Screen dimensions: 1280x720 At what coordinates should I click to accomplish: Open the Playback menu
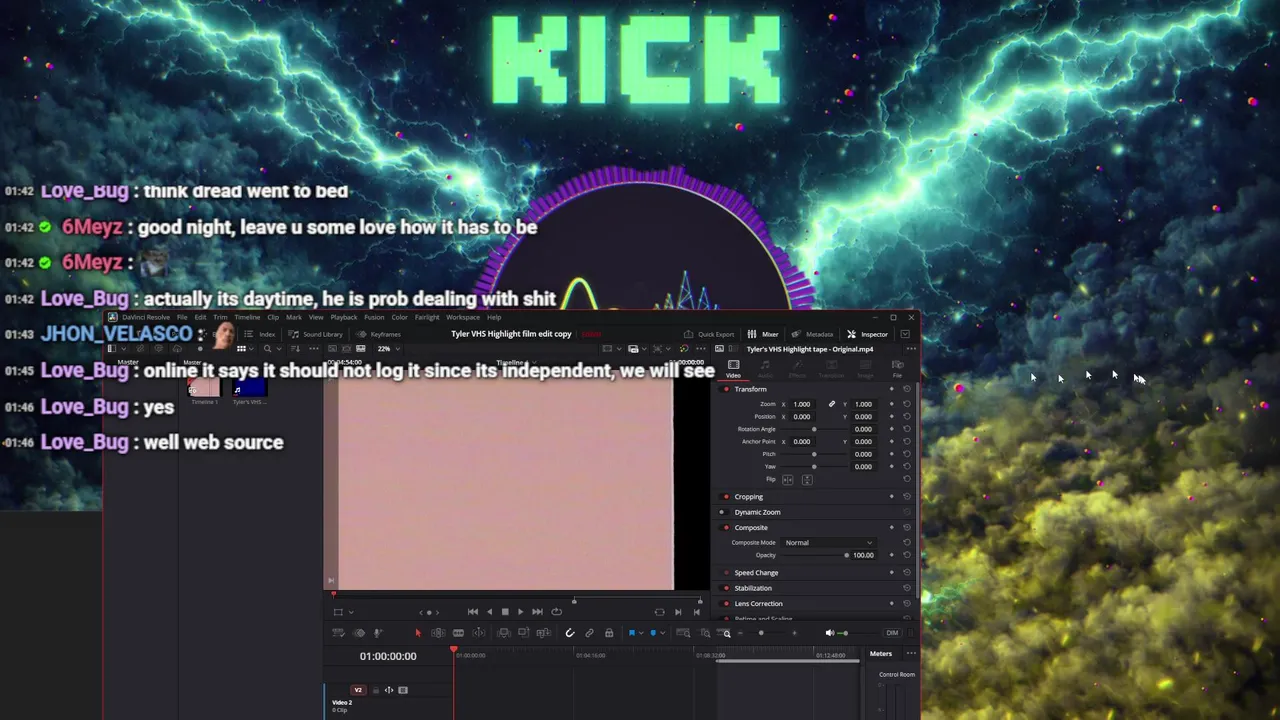[x=344, y=317]
